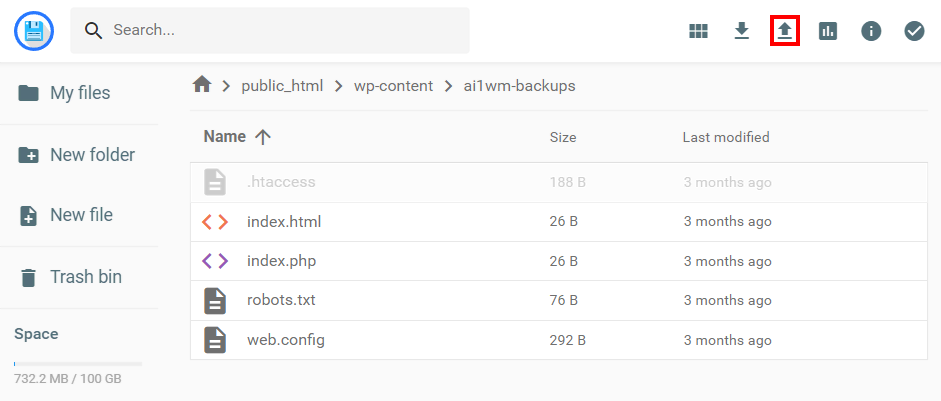
Task: Click the File Browser floppy logo
Action: [x=33, y=31]
